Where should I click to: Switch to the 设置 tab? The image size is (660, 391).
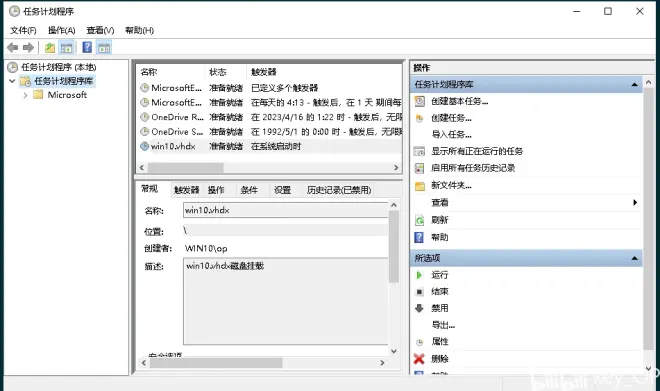click(x=282, y=190)
